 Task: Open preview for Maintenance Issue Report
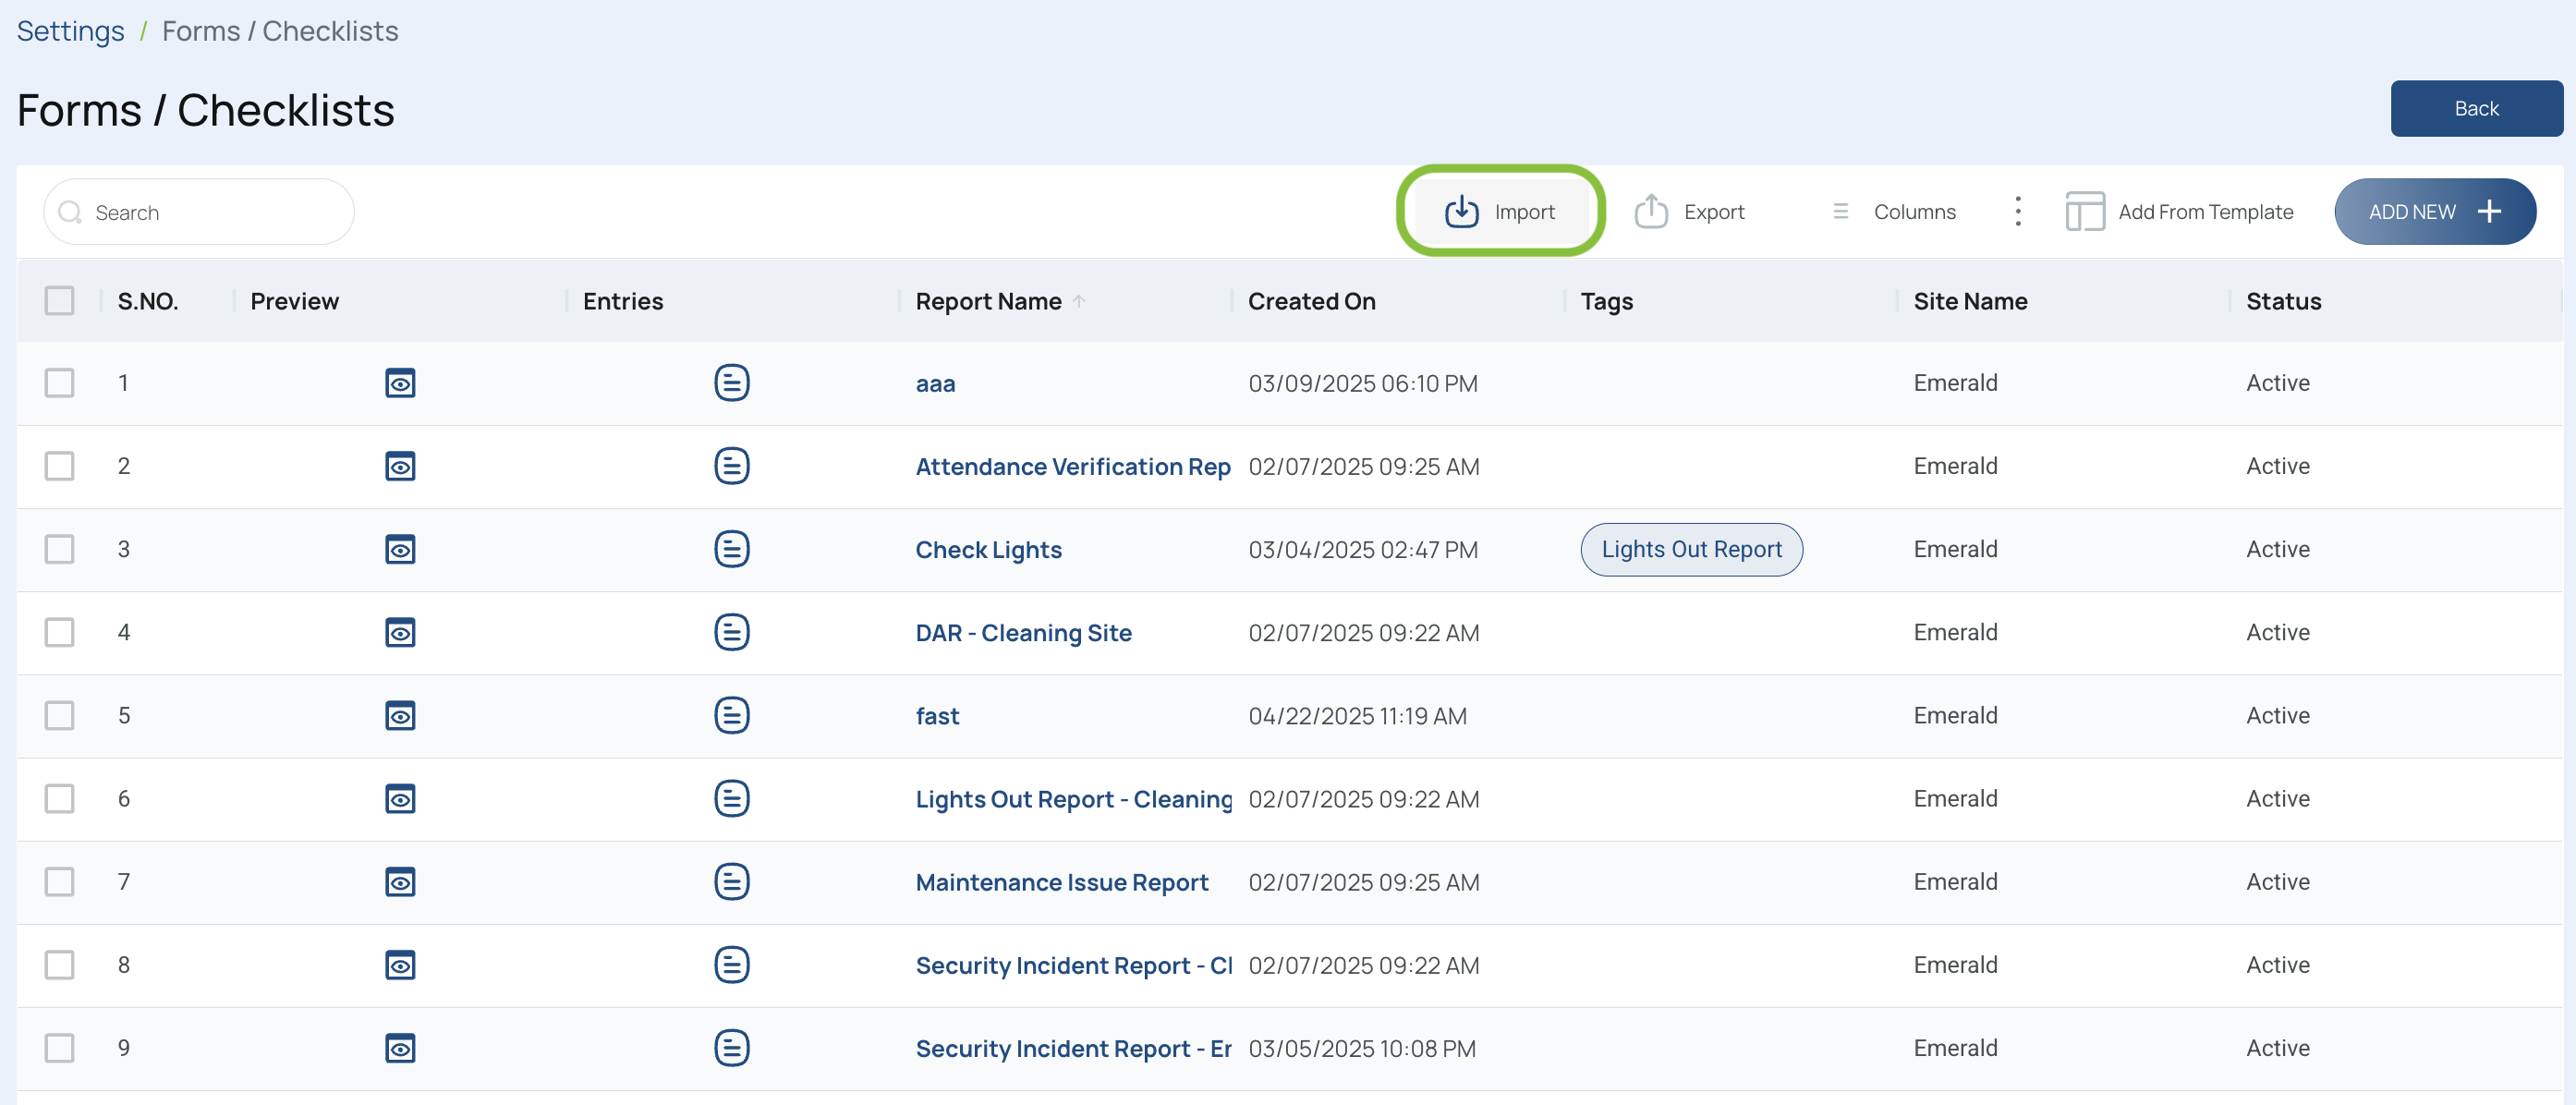coord(400,881)
